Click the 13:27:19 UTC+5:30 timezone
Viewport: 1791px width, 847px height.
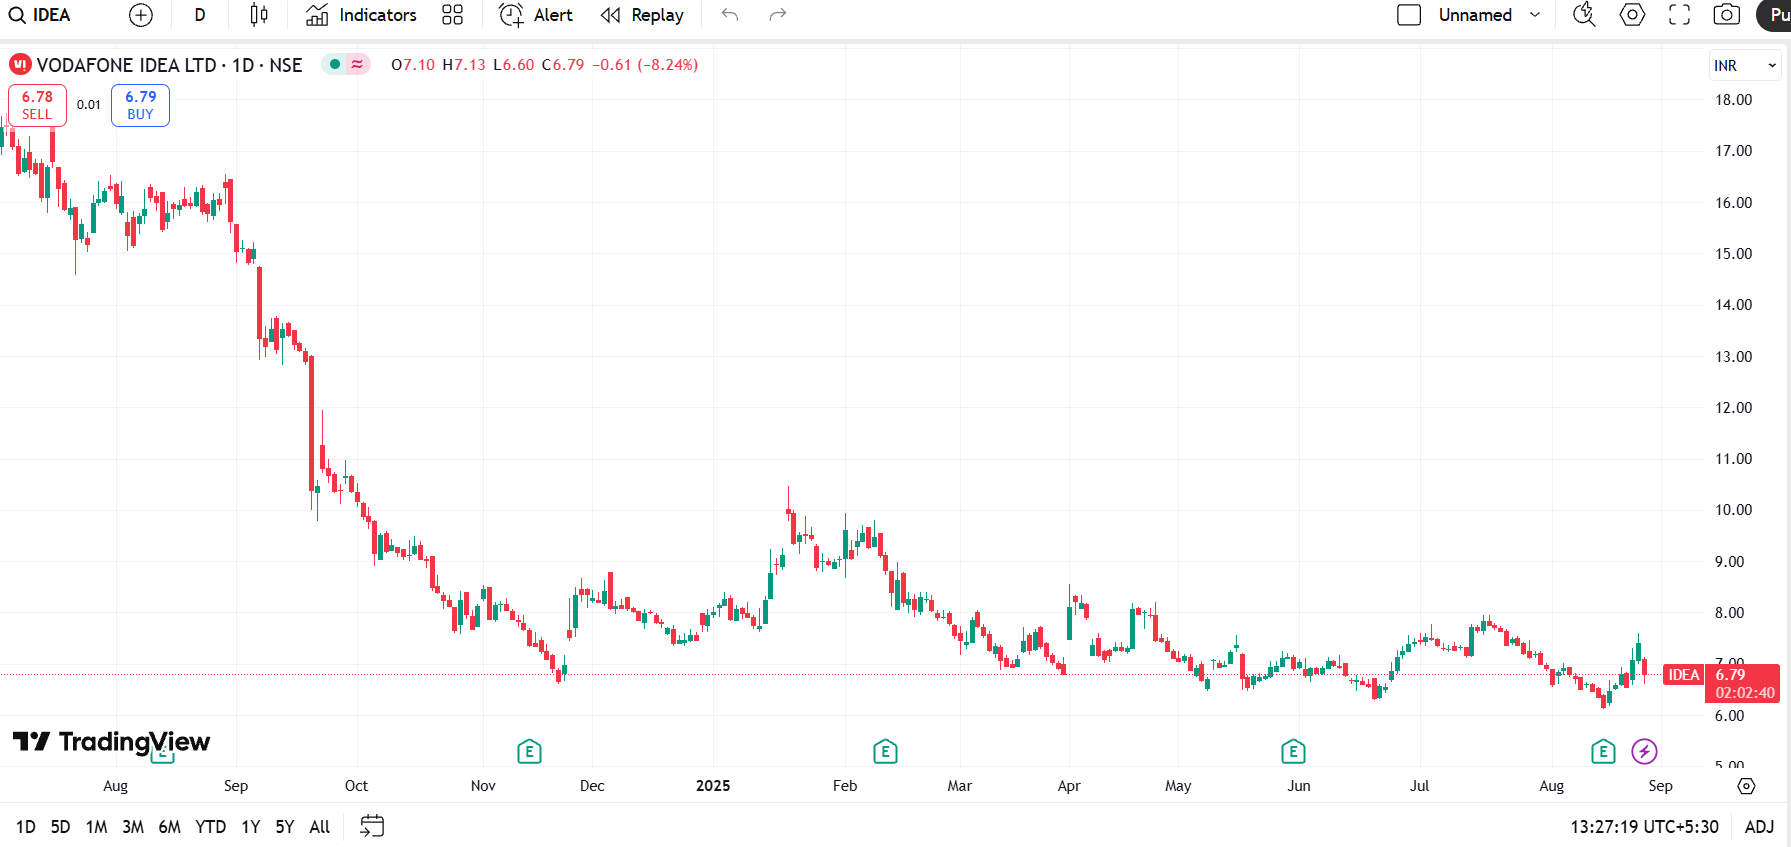1644,827
